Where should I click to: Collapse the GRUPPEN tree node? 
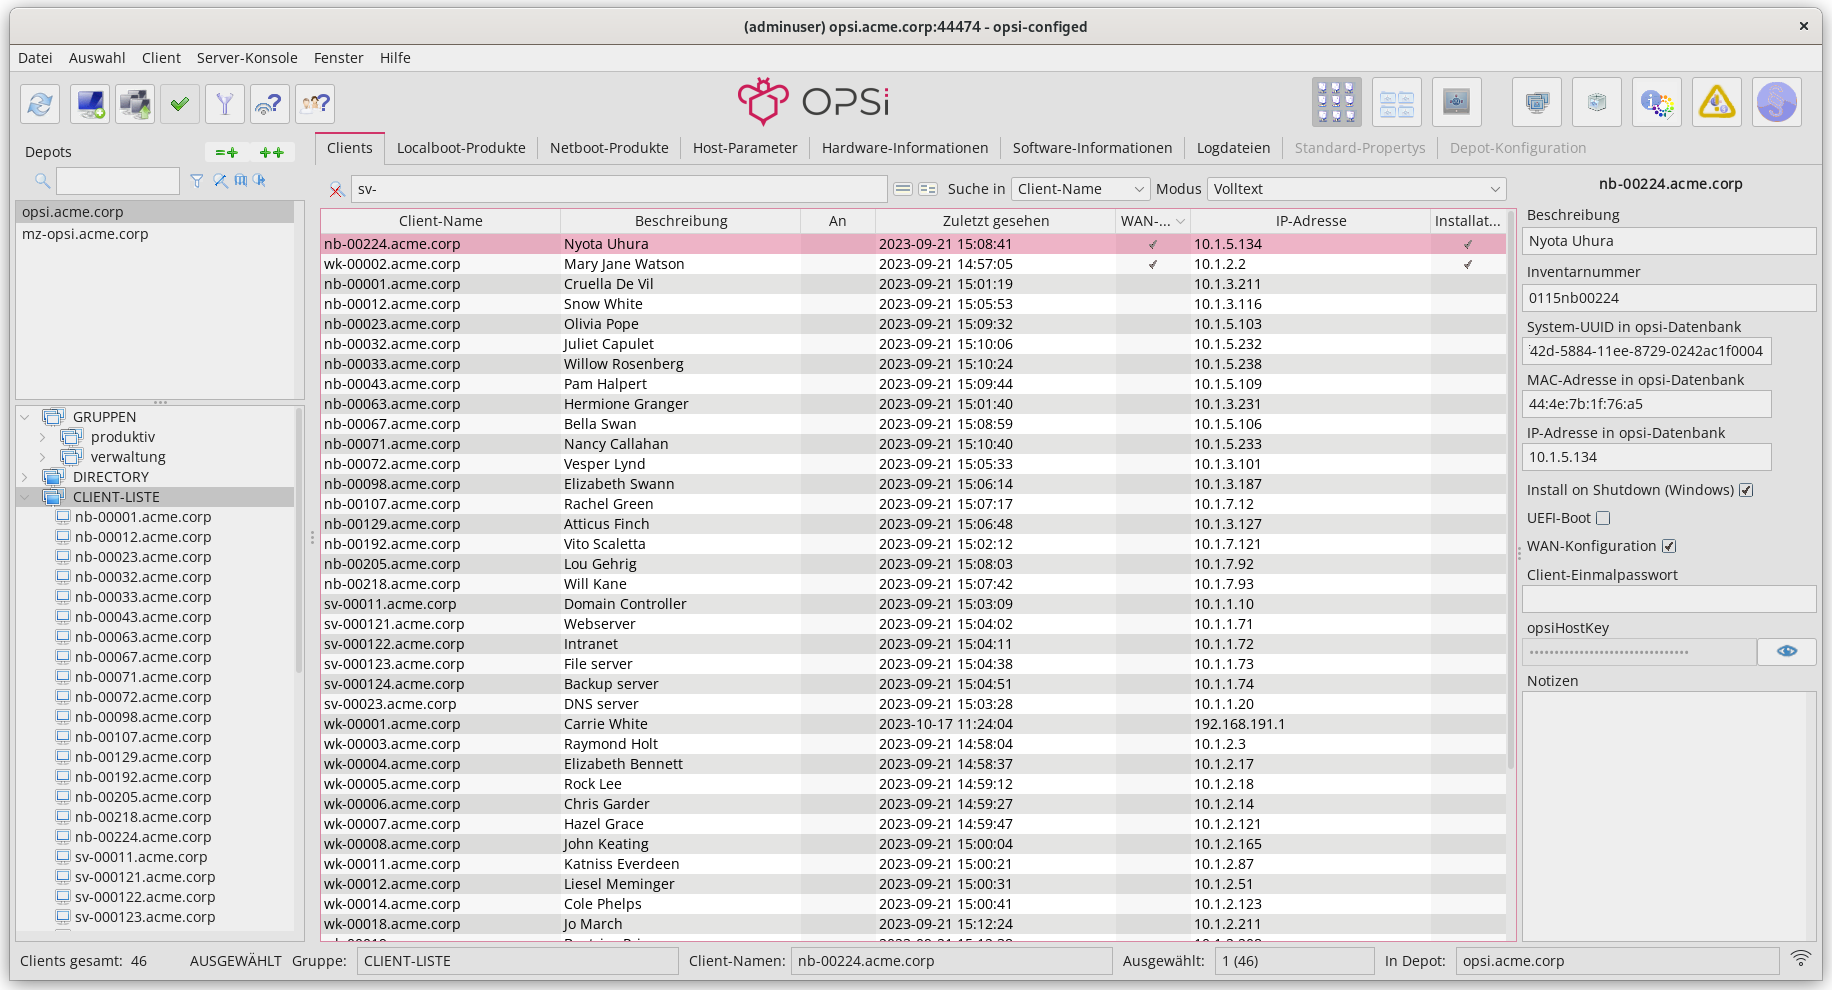[x=25, y=417]
